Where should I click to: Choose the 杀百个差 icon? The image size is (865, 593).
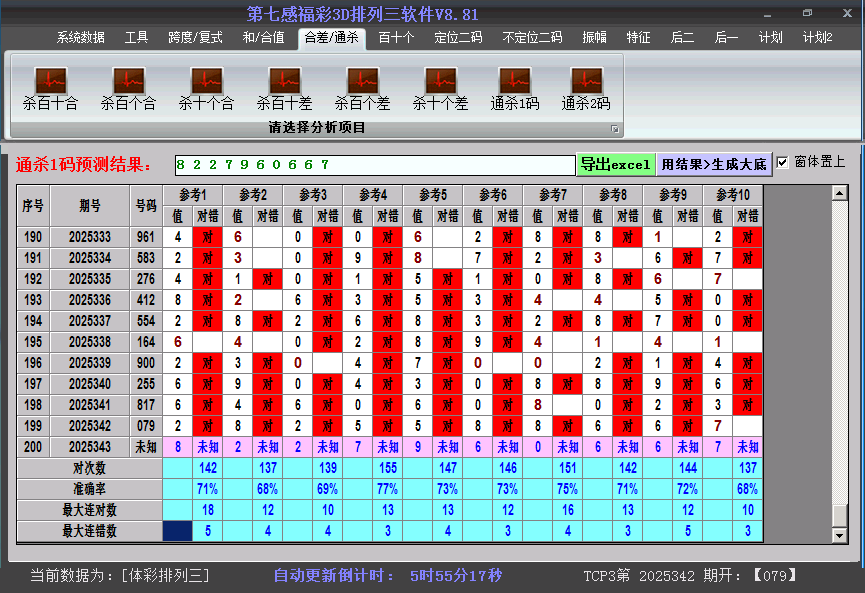[362, 80]
